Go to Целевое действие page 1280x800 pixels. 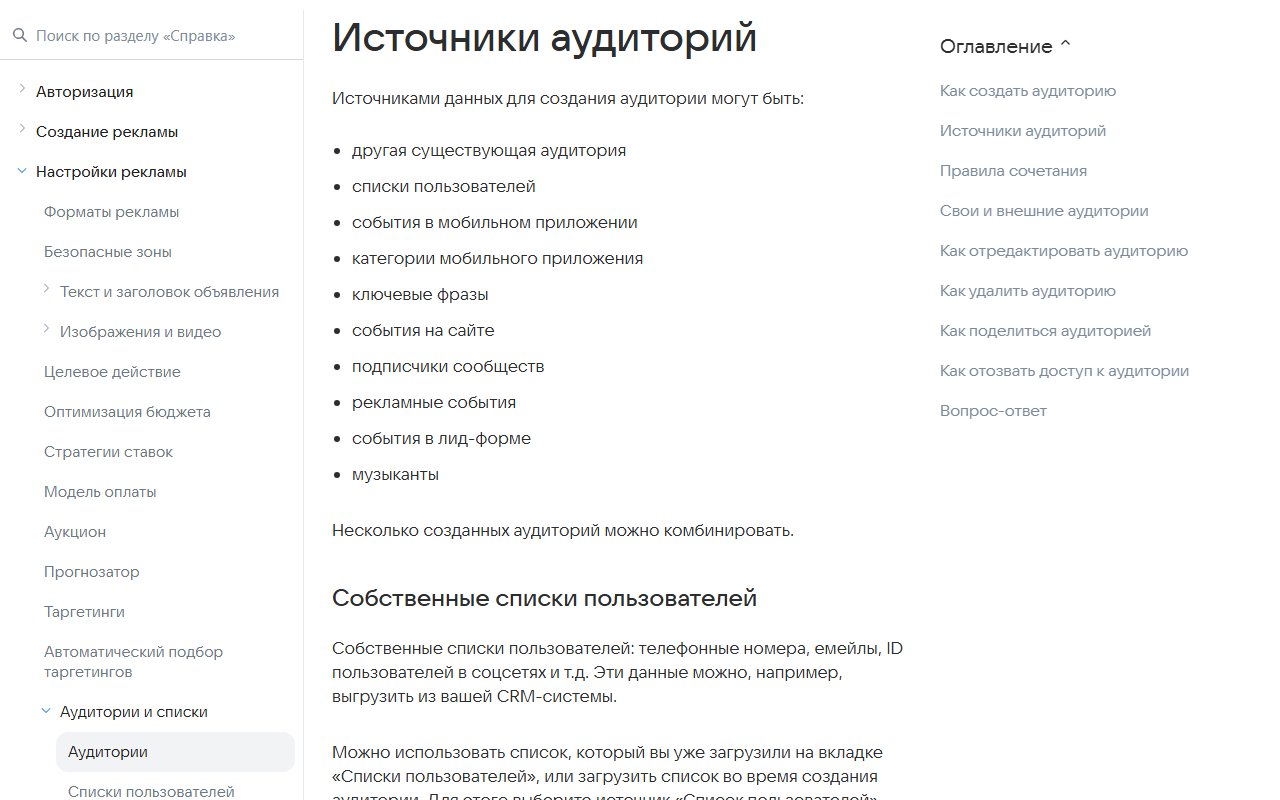click(112, 372)
